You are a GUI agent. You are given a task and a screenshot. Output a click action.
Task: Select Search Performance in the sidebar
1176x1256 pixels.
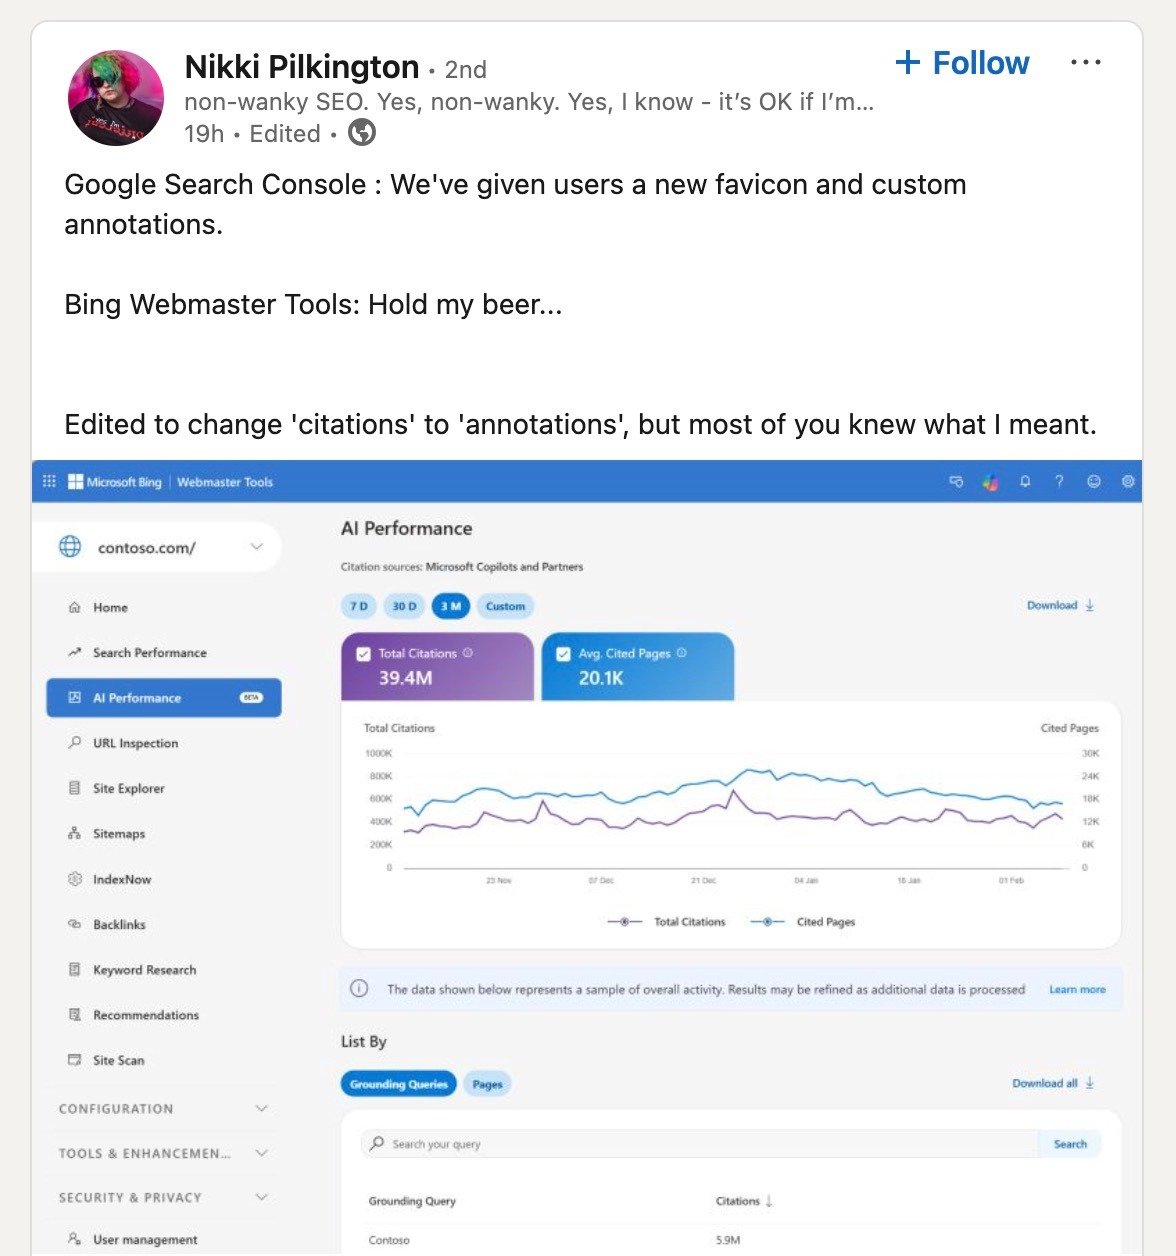[148, 652]
